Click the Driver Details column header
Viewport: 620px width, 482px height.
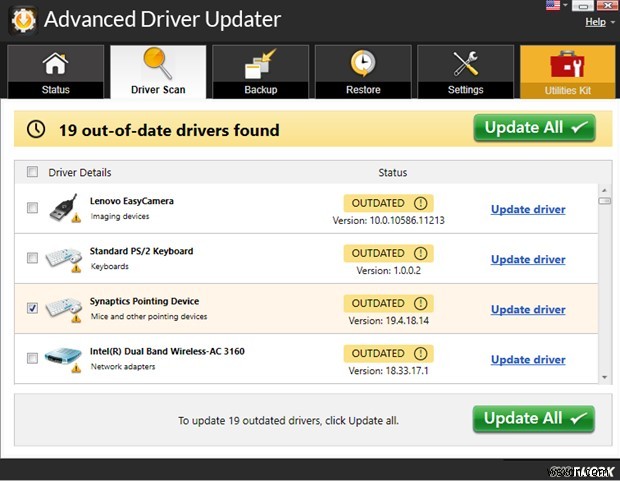(79, 172)
